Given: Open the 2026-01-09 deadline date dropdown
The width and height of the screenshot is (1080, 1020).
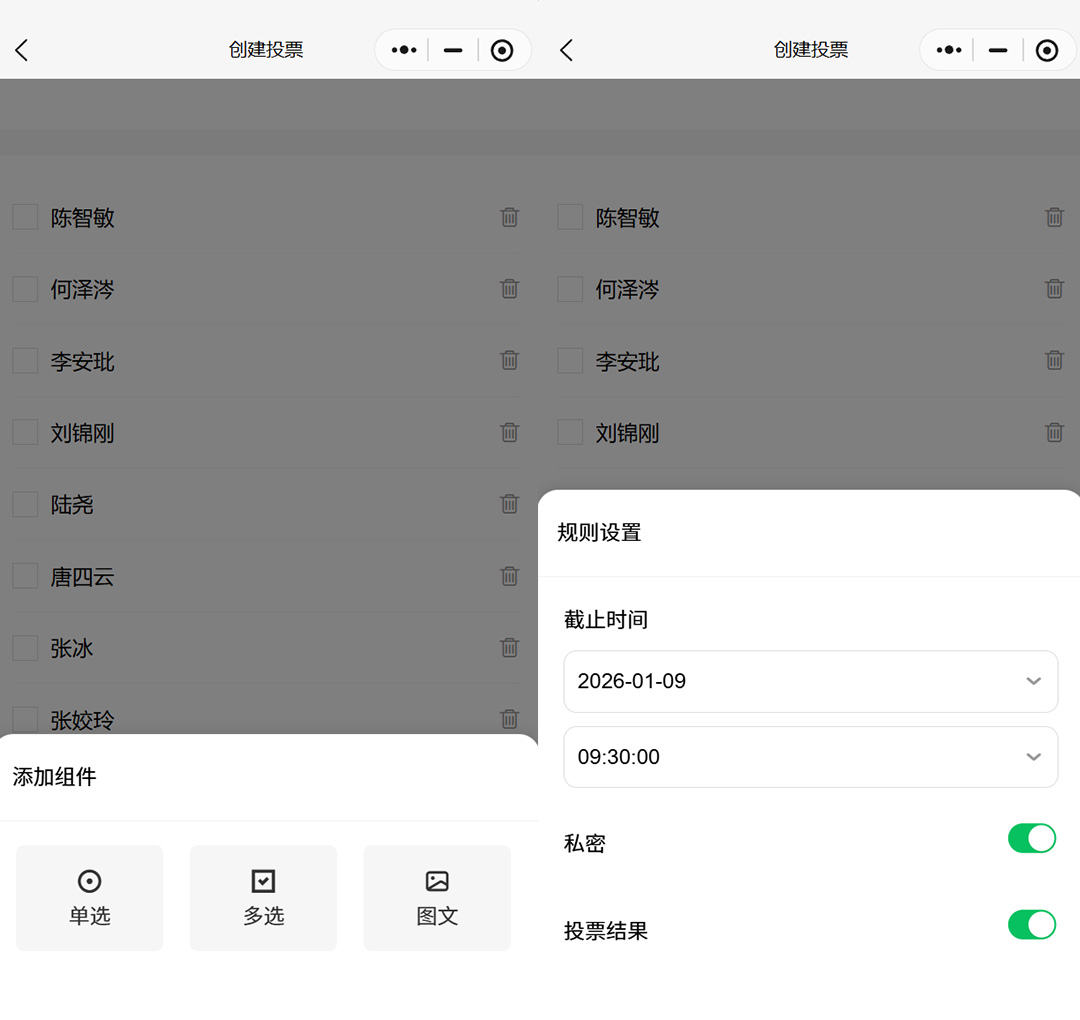Looking at the screenshot, I should click(x=810, y=681).
